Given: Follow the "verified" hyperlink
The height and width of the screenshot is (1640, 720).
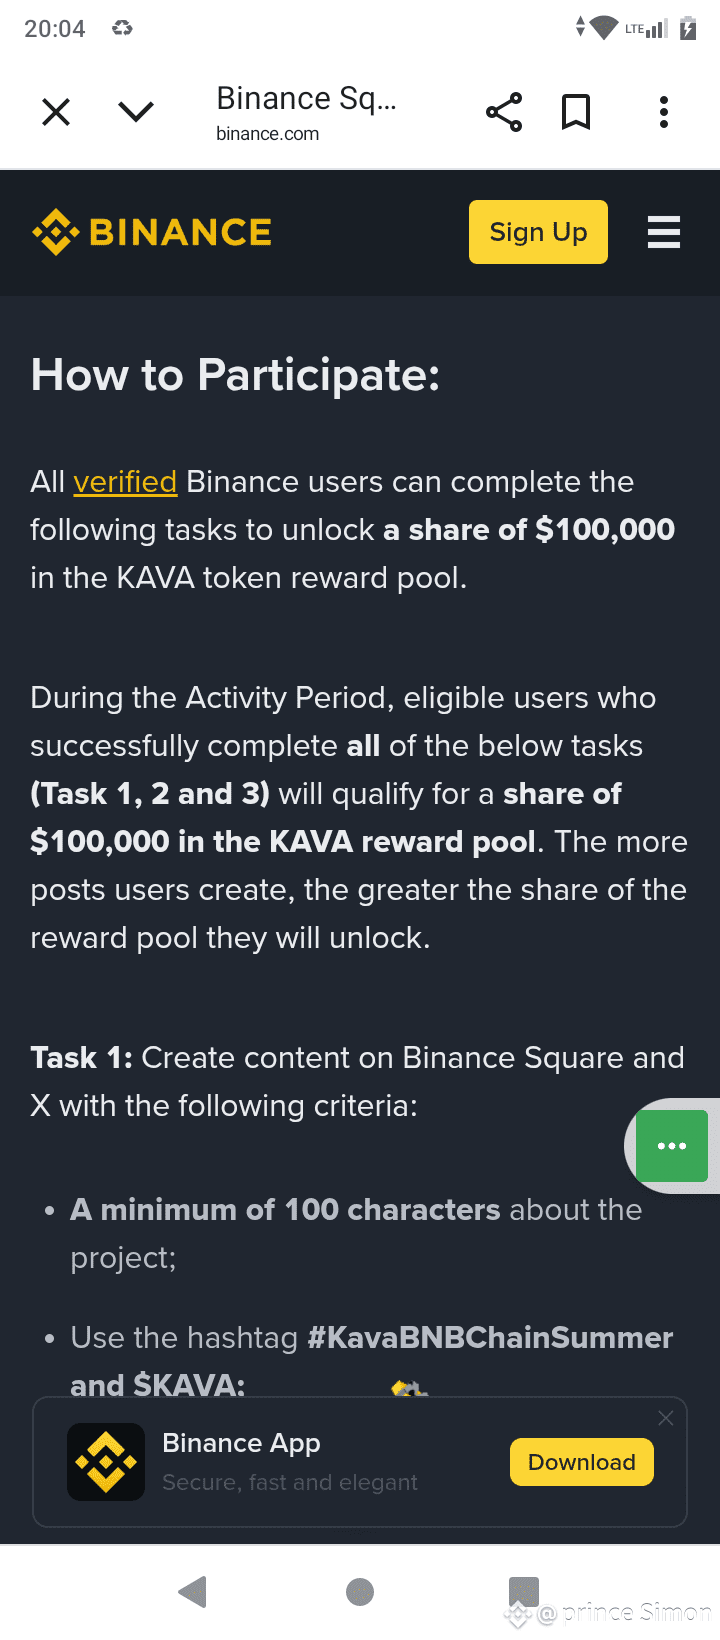Looking at the screenshot, I should pos(125,482).
